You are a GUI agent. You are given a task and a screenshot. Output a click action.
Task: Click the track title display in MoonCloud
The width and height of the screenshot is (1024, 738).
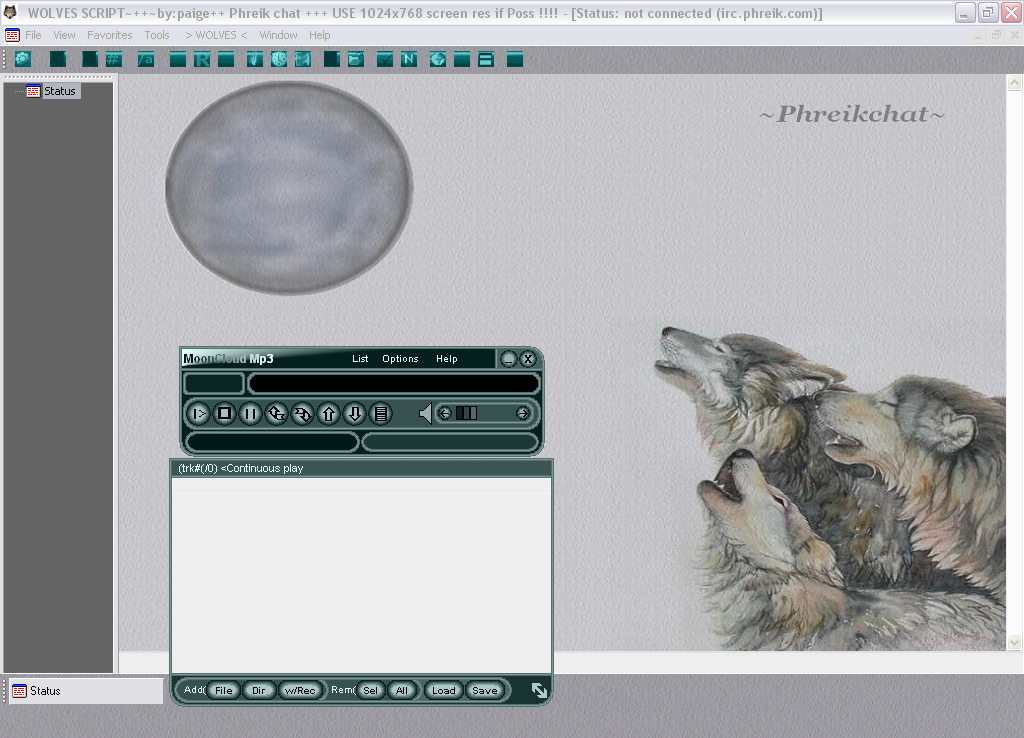point(394,383)
